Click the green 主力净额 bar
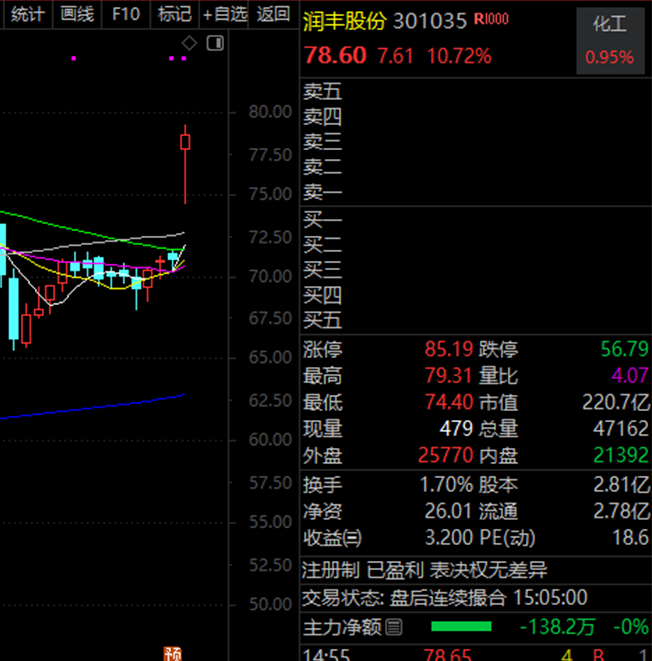 (461, 626)
